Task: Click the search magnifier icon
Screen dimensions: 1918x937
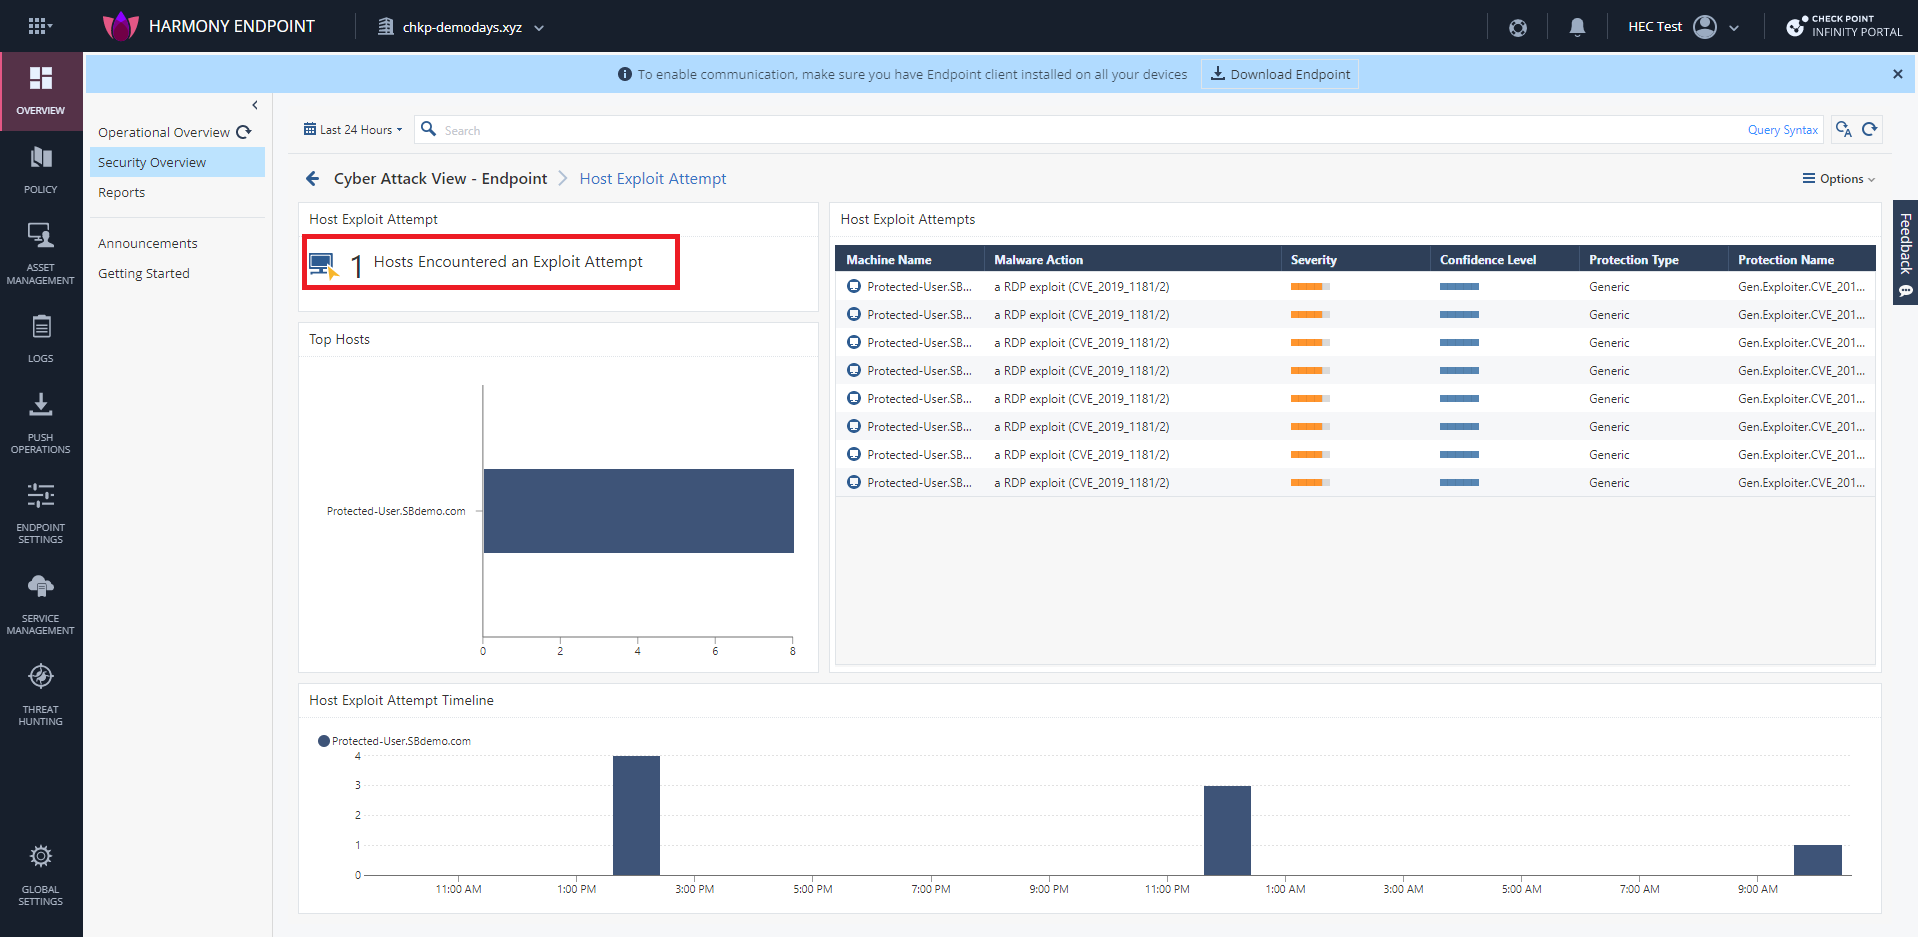Action: coord(428,129)
